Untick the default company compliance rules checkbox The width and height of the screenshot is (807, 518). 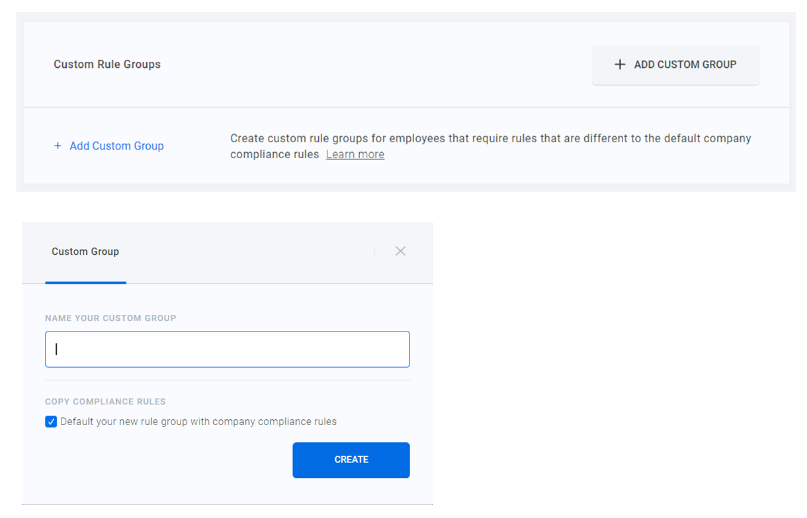click(51, 422)
